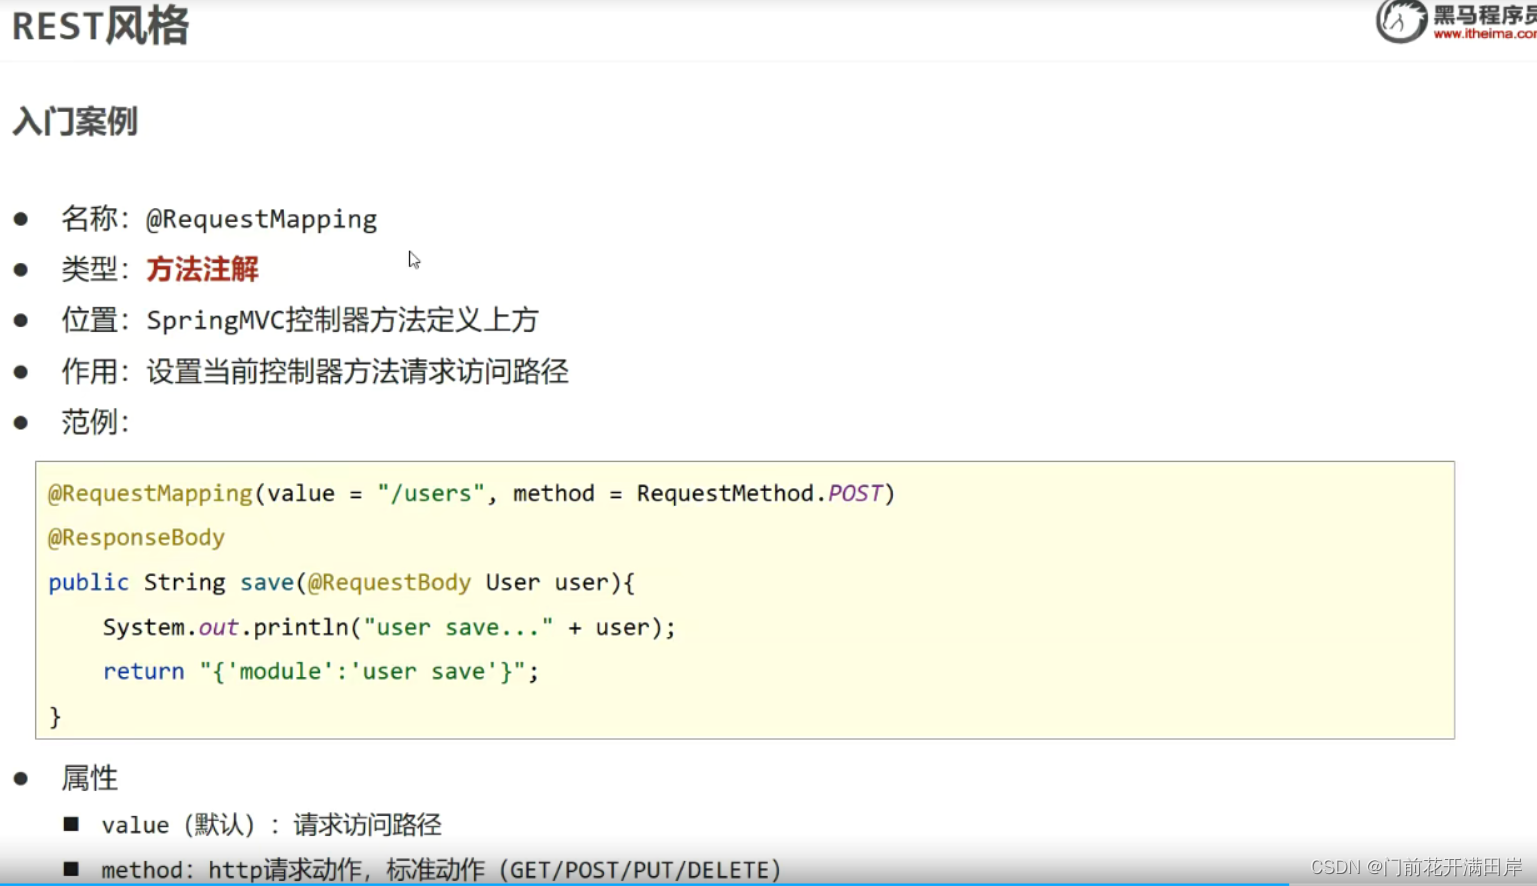The width and height of the screenshot is (1537, 886).
Task: Click the 黑马程序员 logo icon
Action: [x=1401, y=21]
